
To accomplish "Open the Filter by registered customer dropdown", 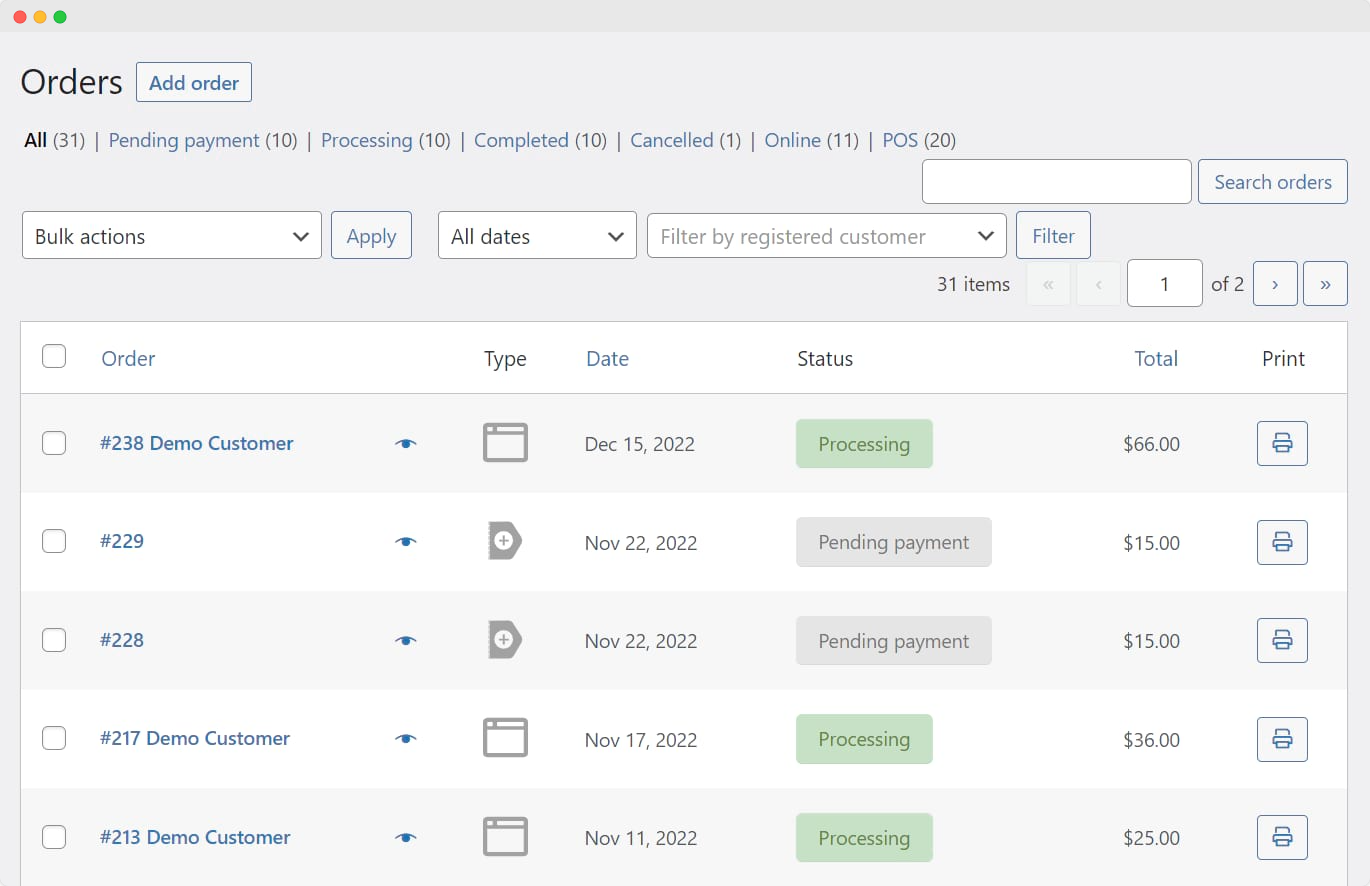I will 826,236.
